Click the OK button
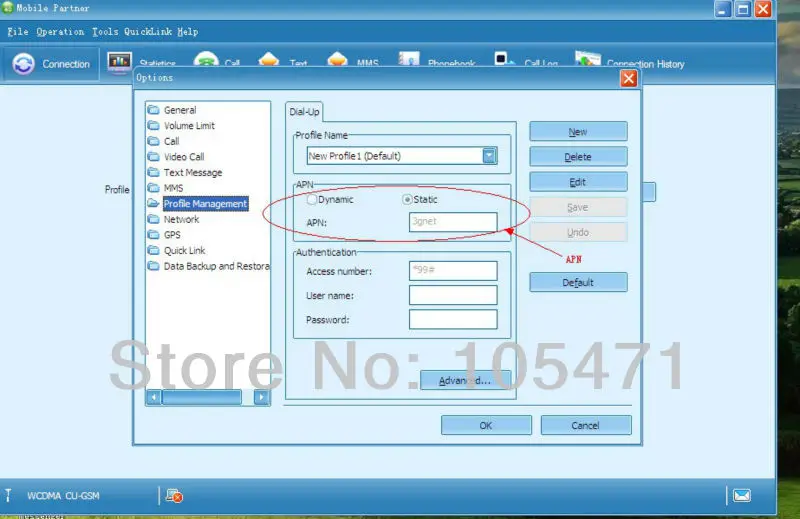Viewport: 800px width, 519px height. coord(486,425)
